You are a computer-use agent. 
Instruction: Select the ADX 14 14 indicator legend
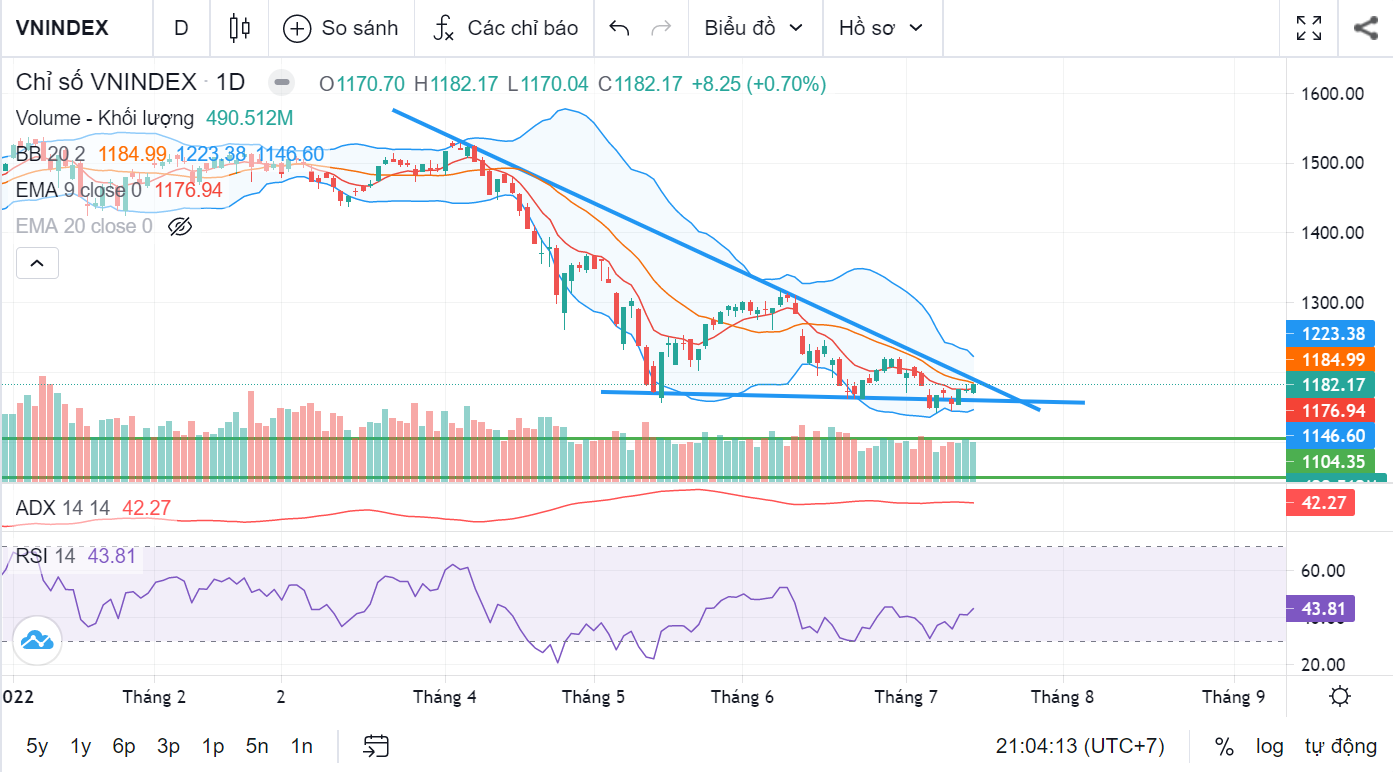pyautogui.click(x=63, y=508)
